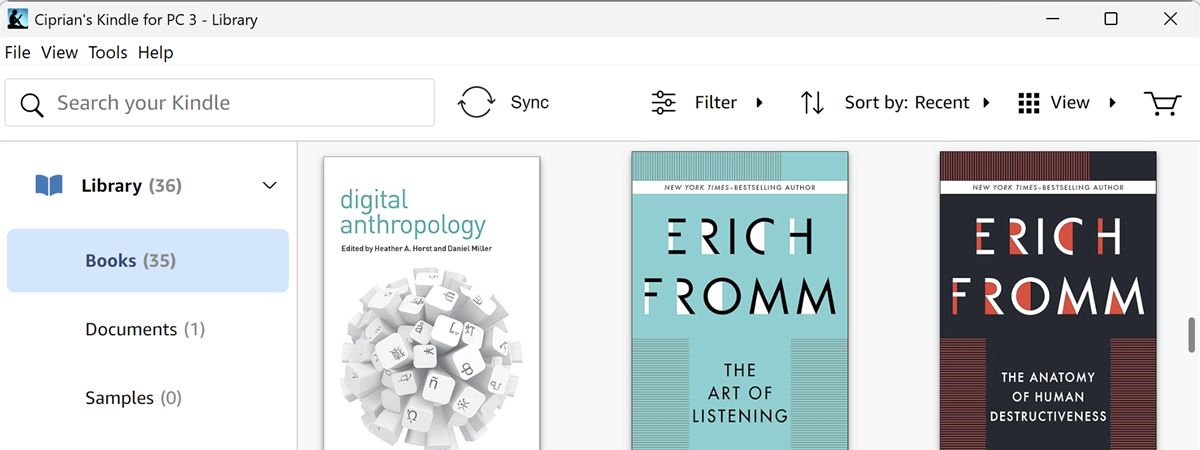Screen dimensions: 1200x450
Task: Open The Anatomy of Human Destructiveness cover
Action: [1048, 300]
